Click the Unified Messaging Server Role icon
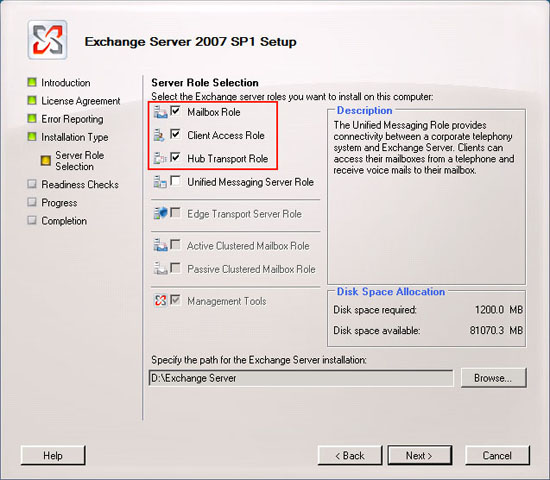This screenshot has height=480, width=550. point(160,182)
